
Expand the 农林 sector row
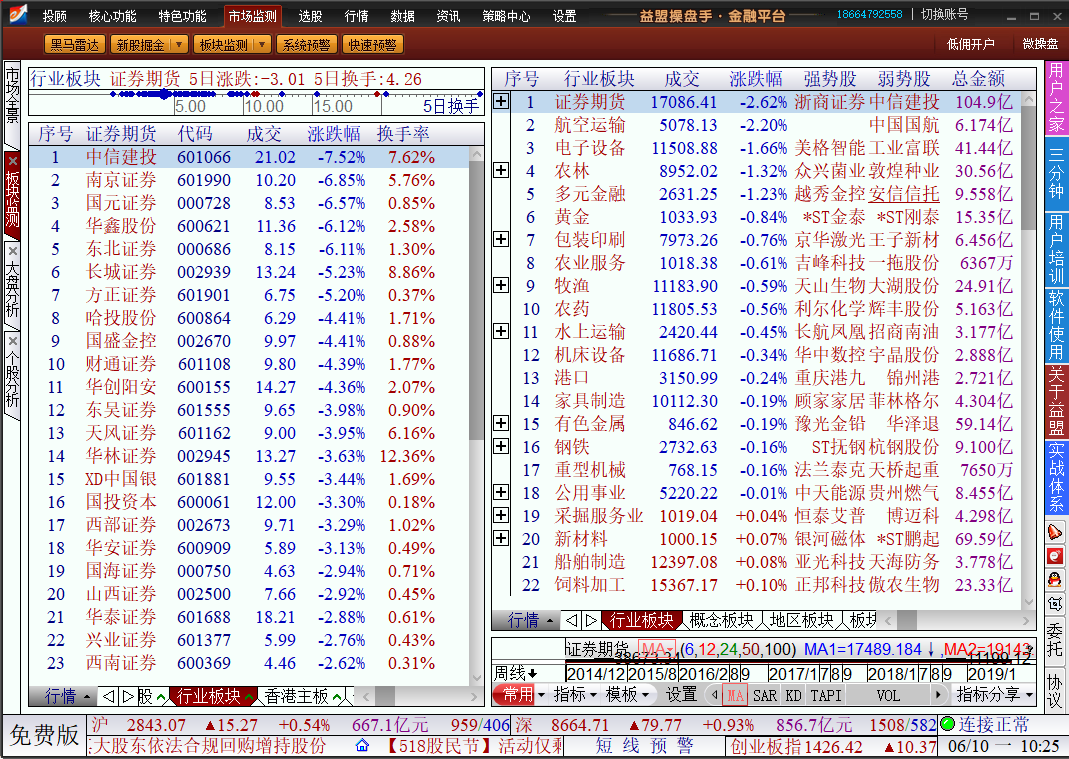pyautogui.click(x=501, y=170)
